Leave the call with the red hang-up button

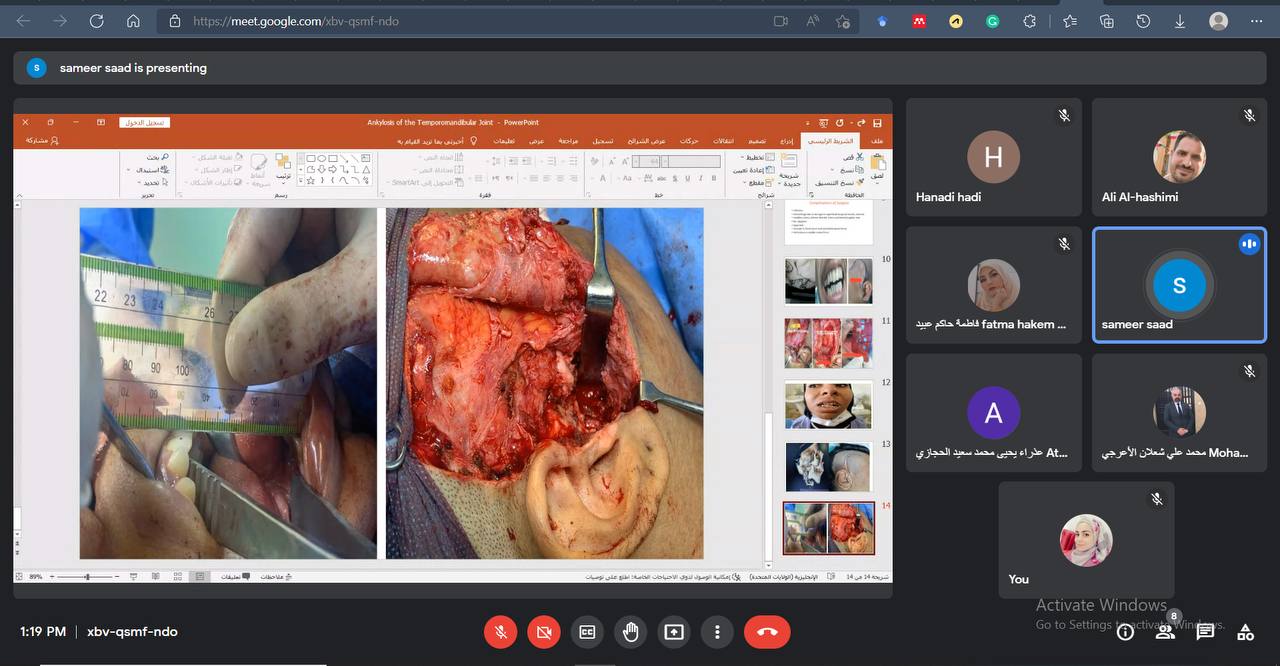767,632
